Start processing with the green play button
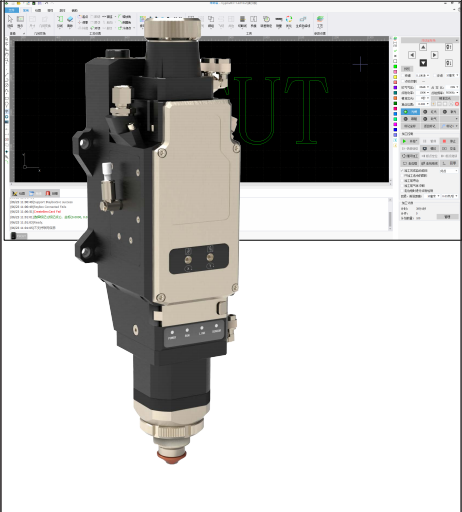 point(410,141)
